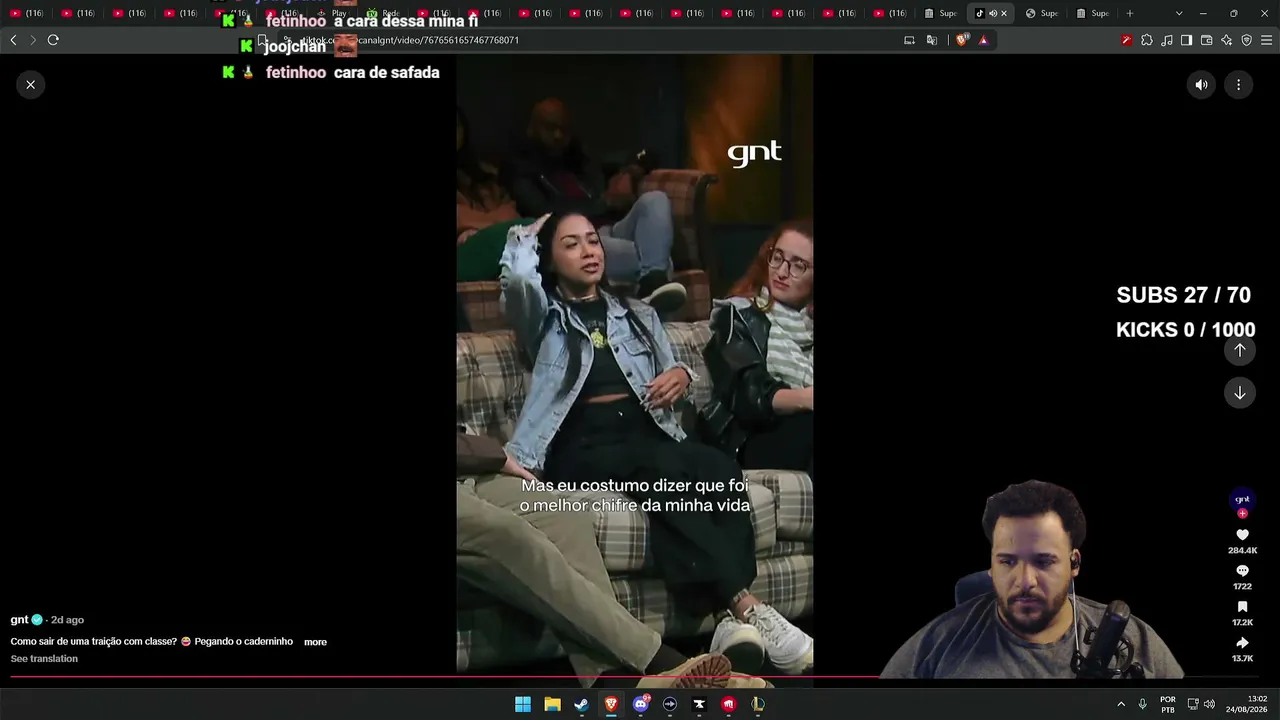Open the tab search dropdown chevron

(x=1179, y=13)
